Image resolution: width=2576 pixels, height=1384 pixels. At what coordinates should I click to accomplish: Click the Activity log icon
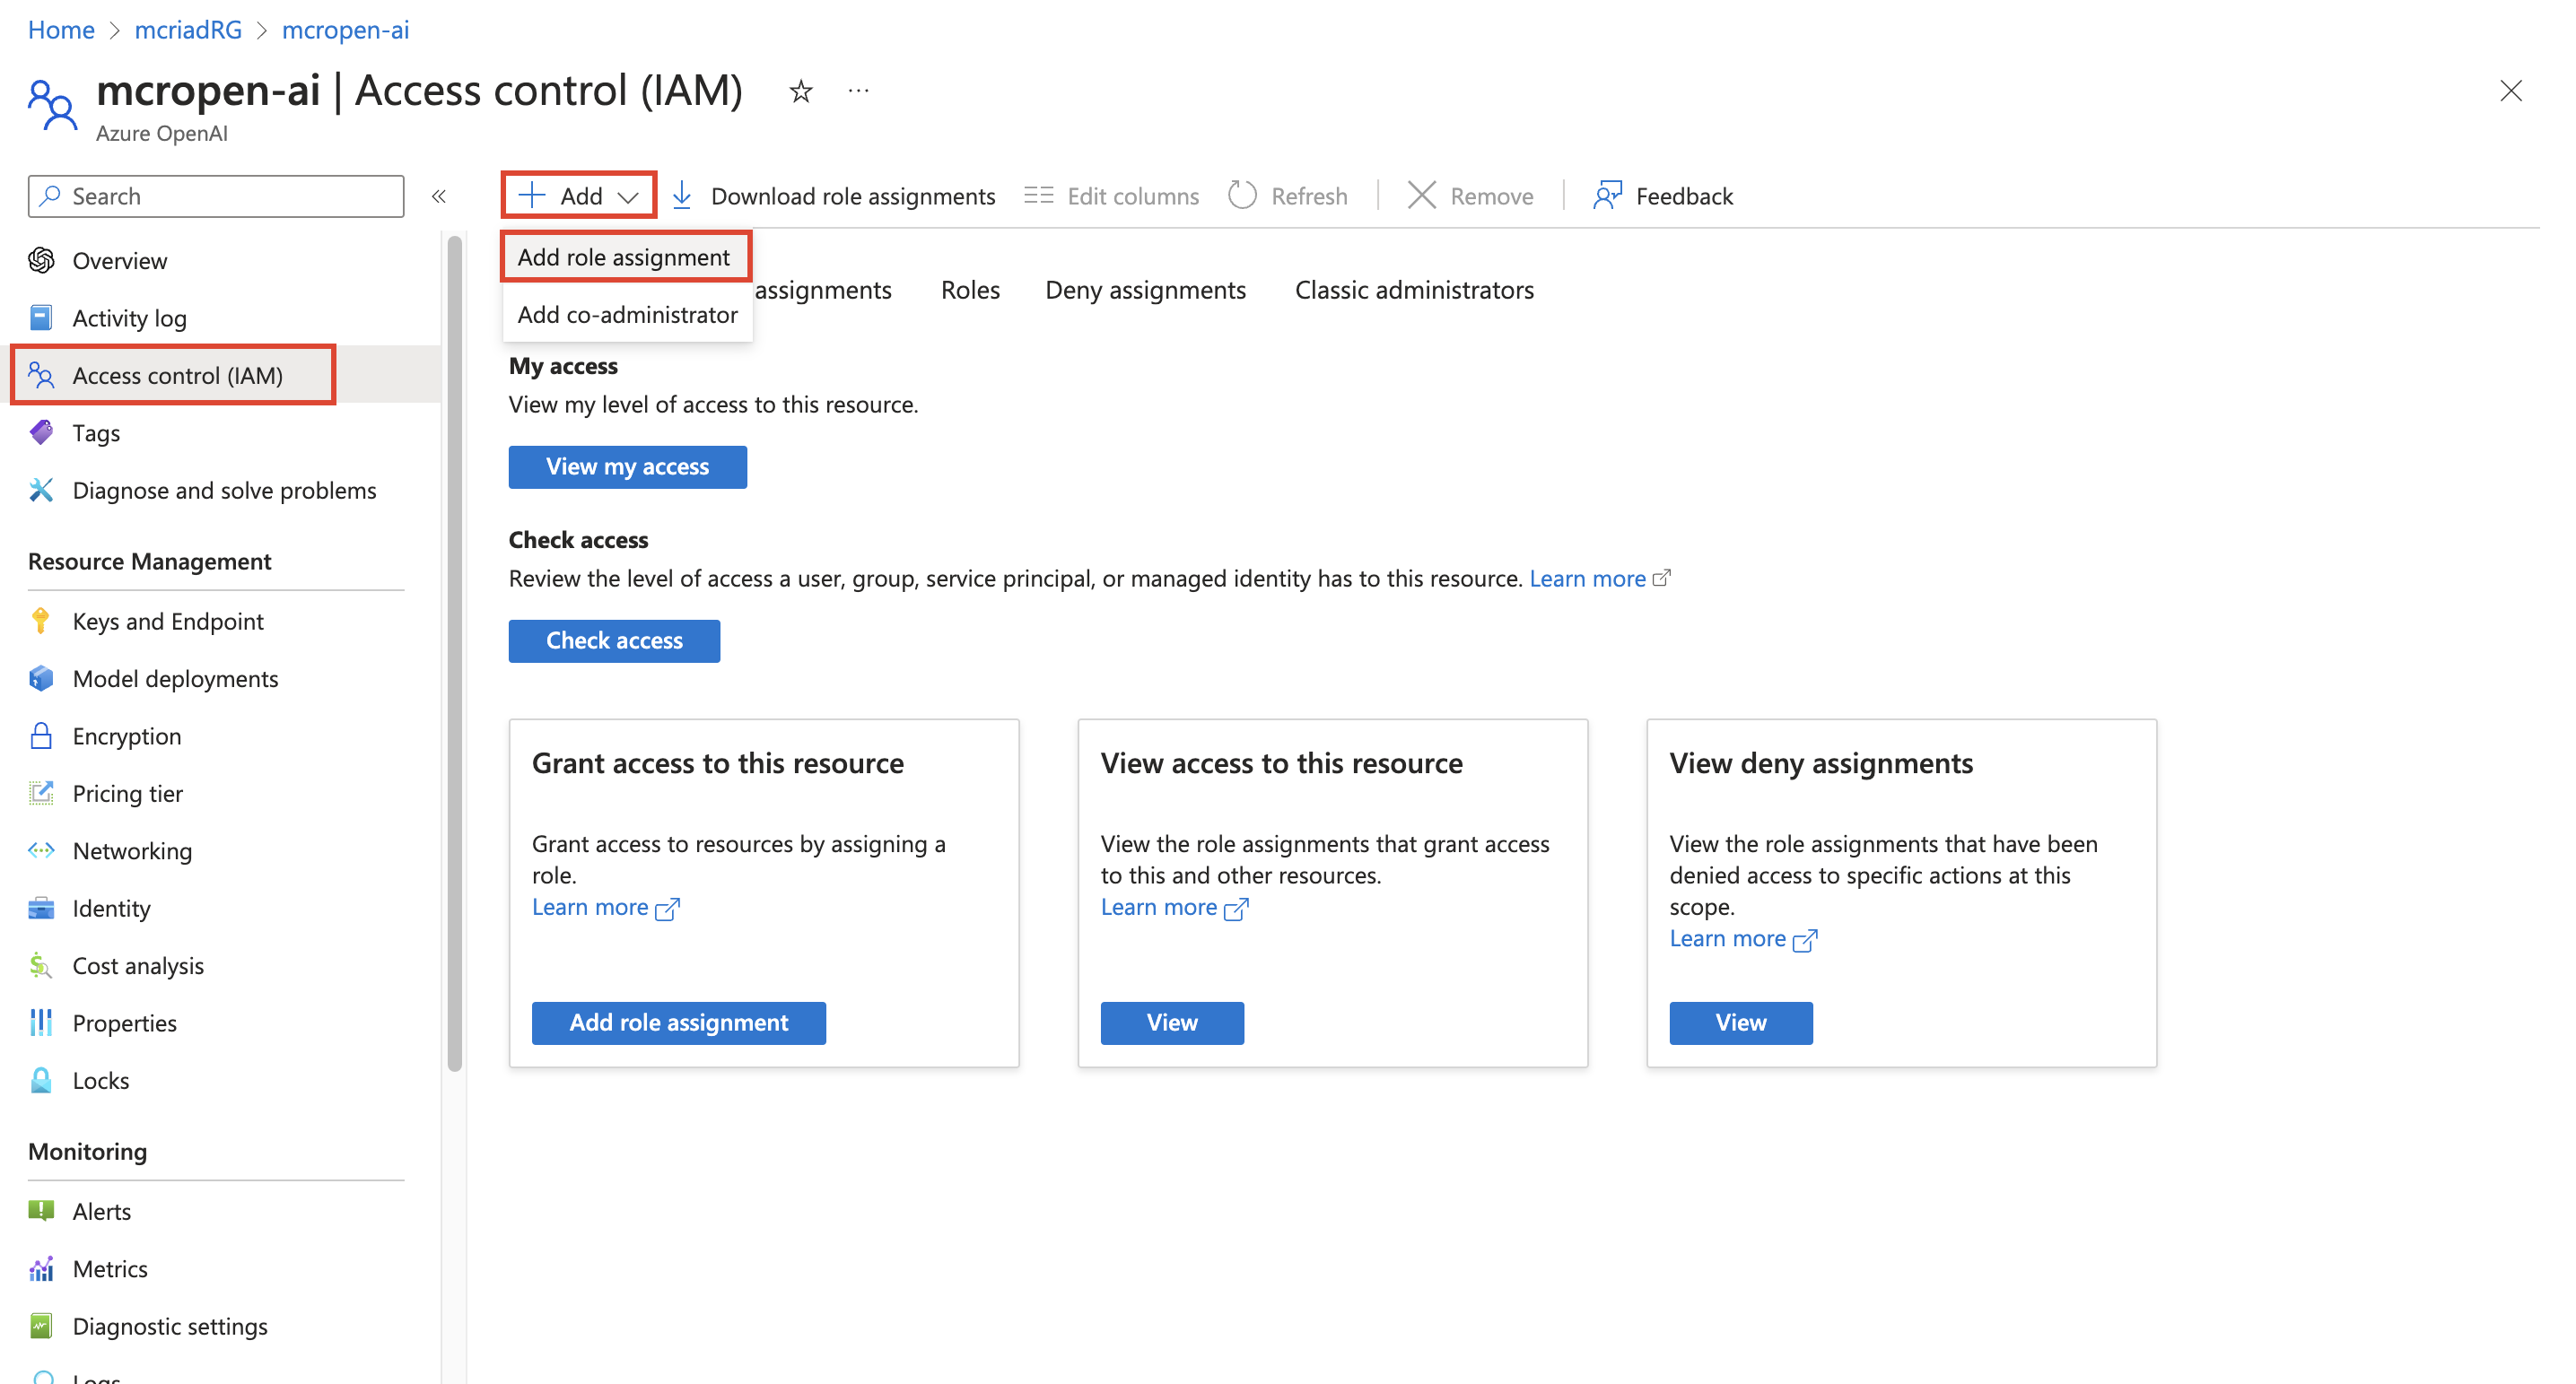click(41, 318)
